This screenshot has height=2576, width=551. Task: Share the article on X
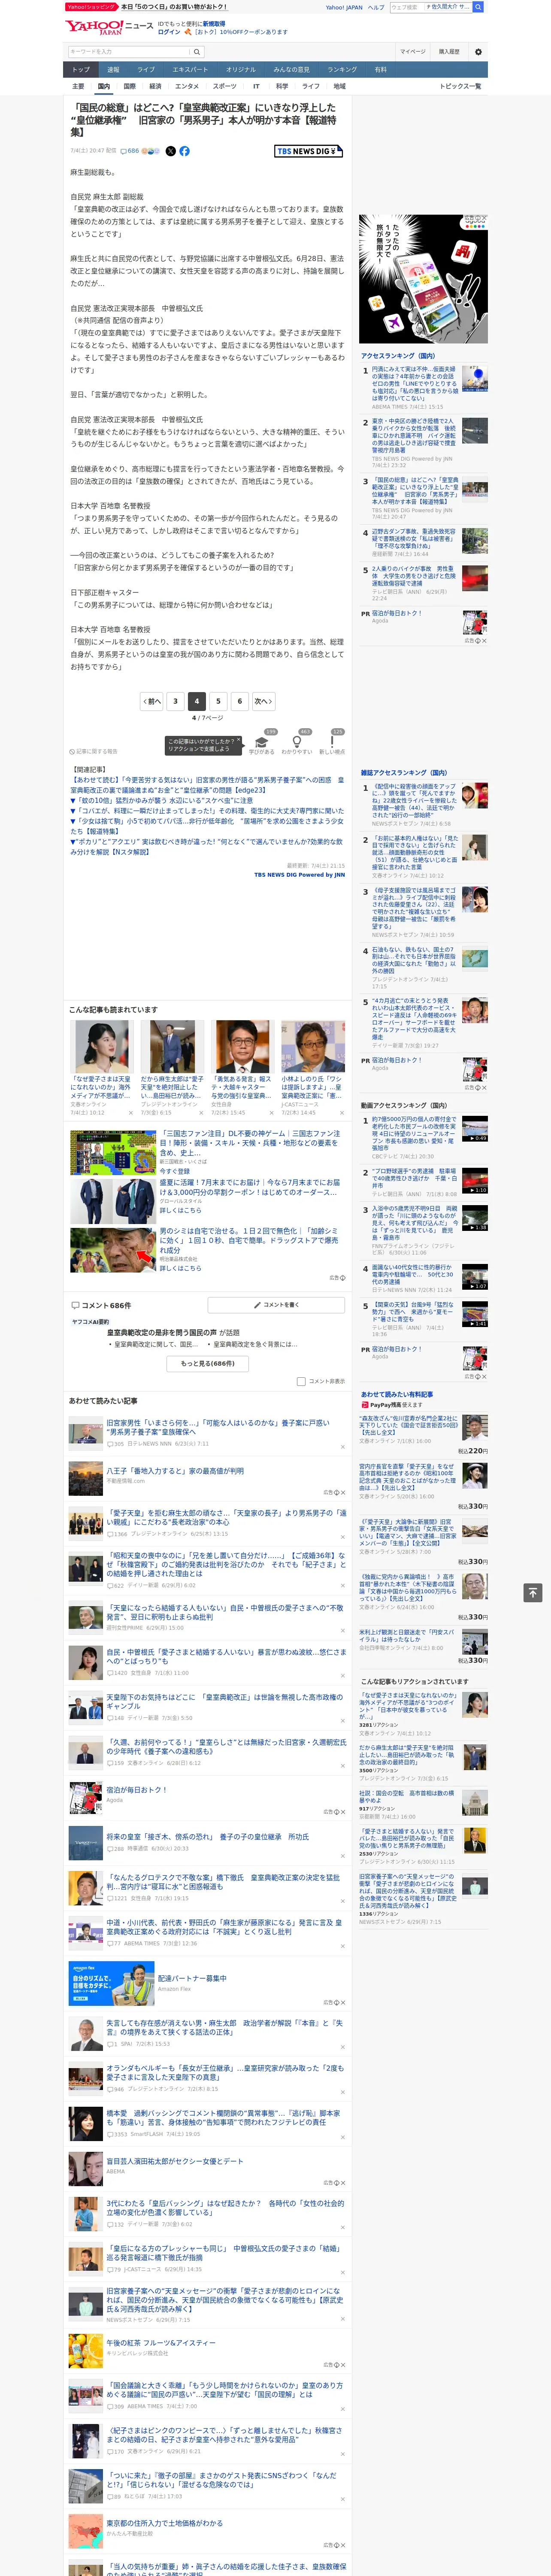point(170,151)
